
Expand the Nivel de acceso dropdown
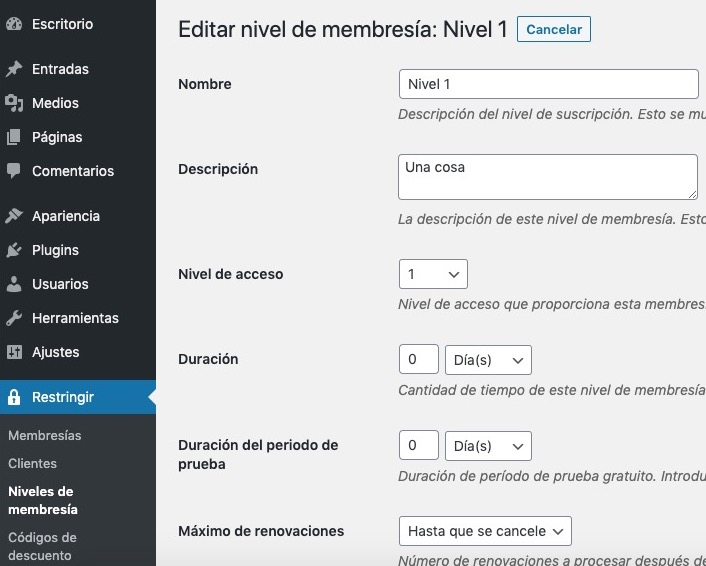pos(433,274)
